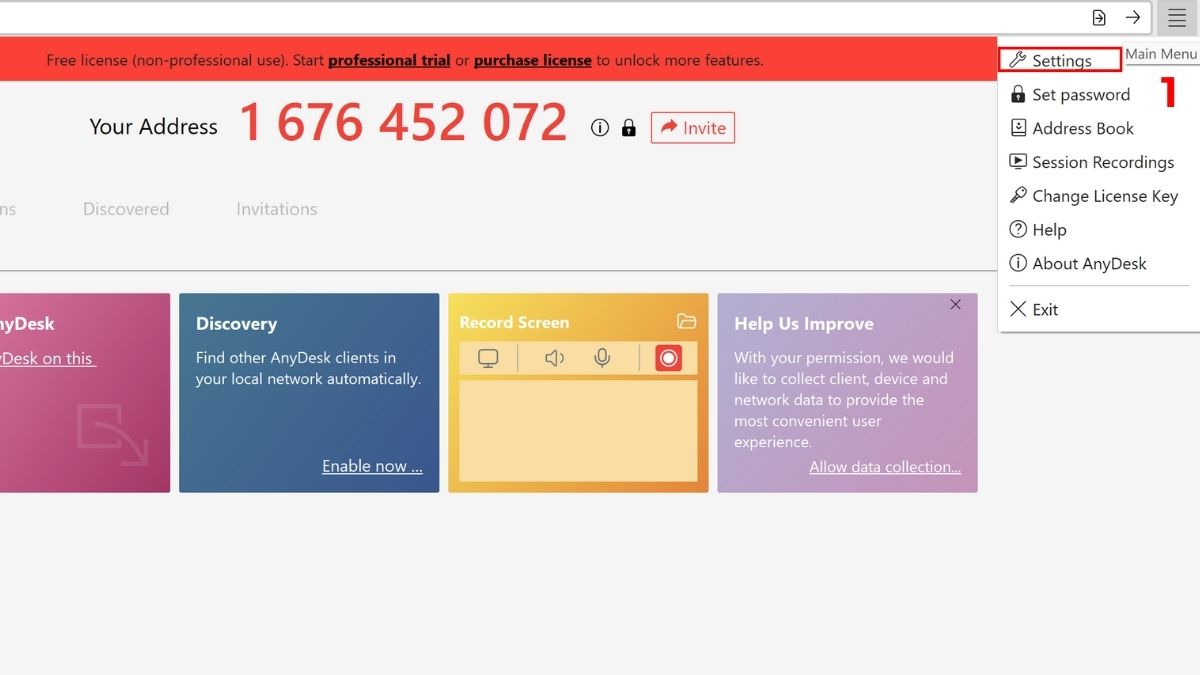Viewport: 1200px width, 675px height.
Task: Choose Exit in the main menu
Action: click(x=1045, y=310)
